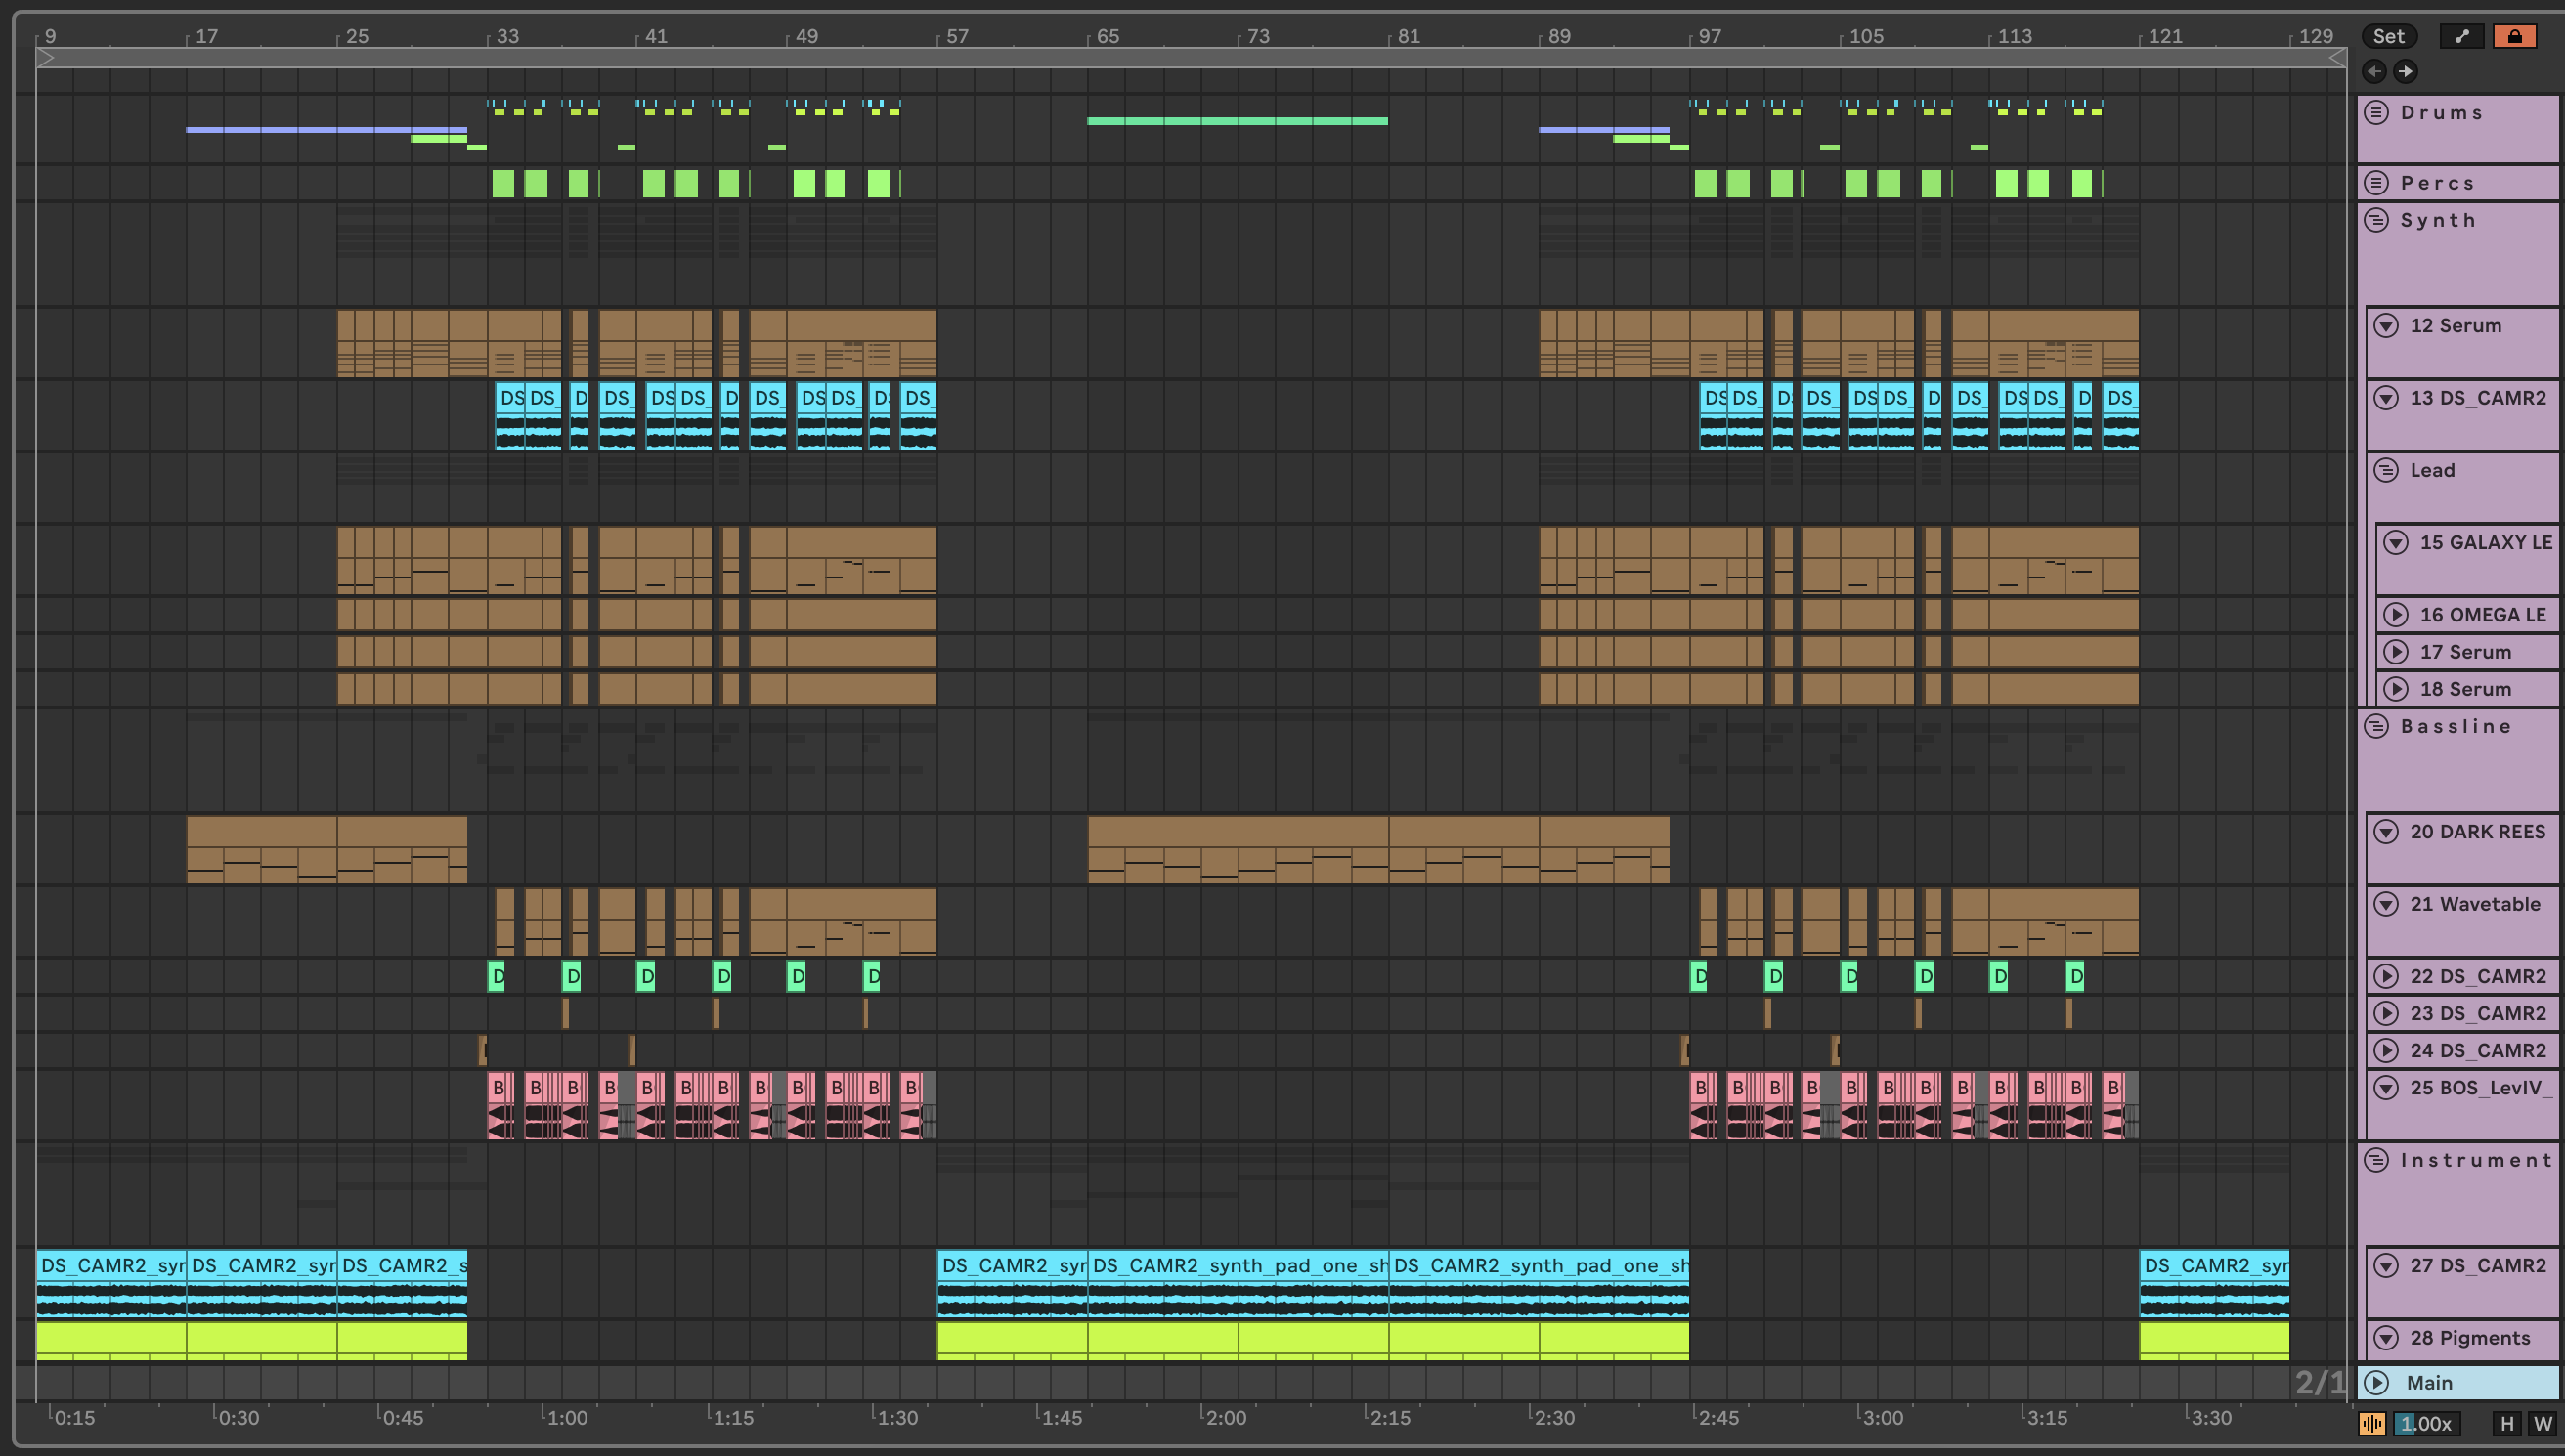Viewport: 2565px width, 1456px height.
Task: Expand the Main track
Action: pyautogui.click(x=2377, y=1382)
